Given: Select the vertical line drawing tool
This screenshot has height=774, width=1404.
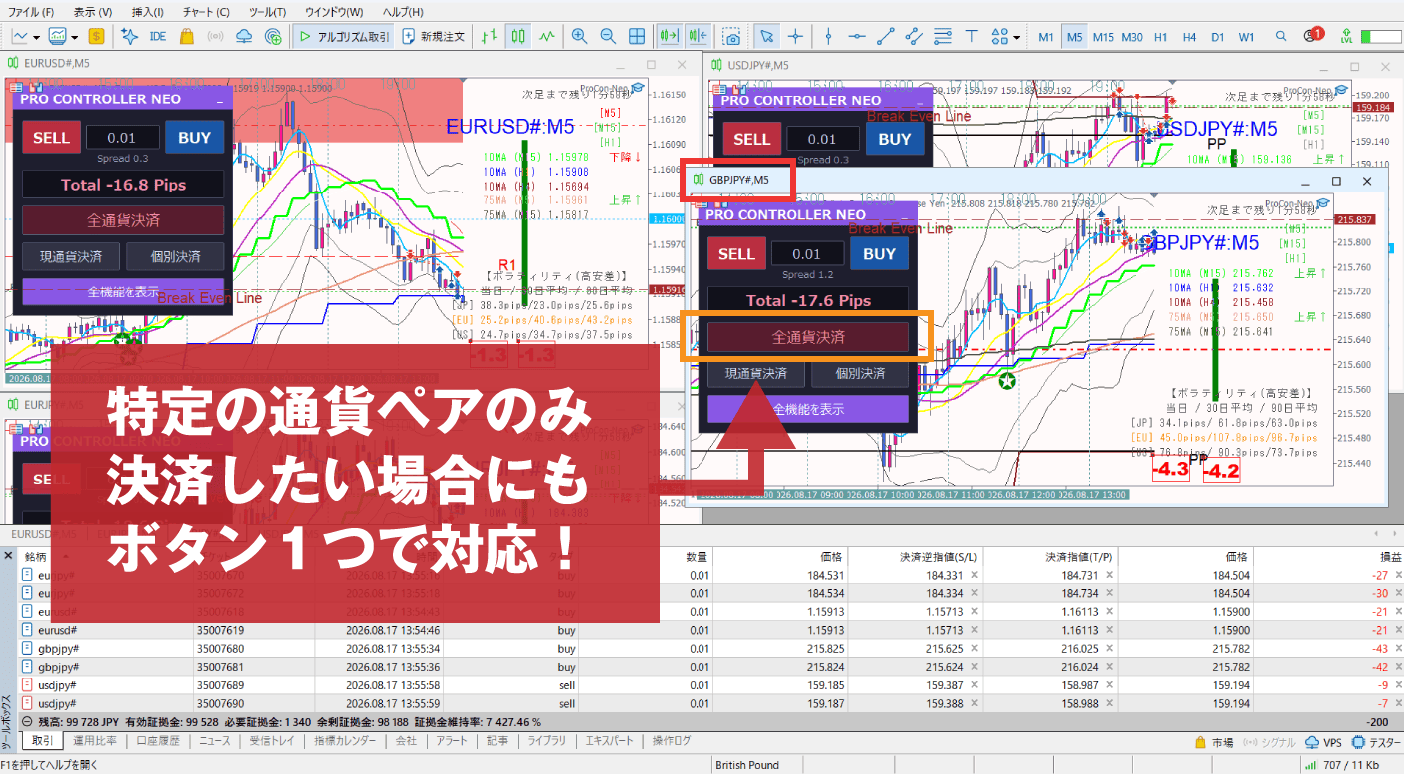Looking at the screenshot, I should coord(828,37).
